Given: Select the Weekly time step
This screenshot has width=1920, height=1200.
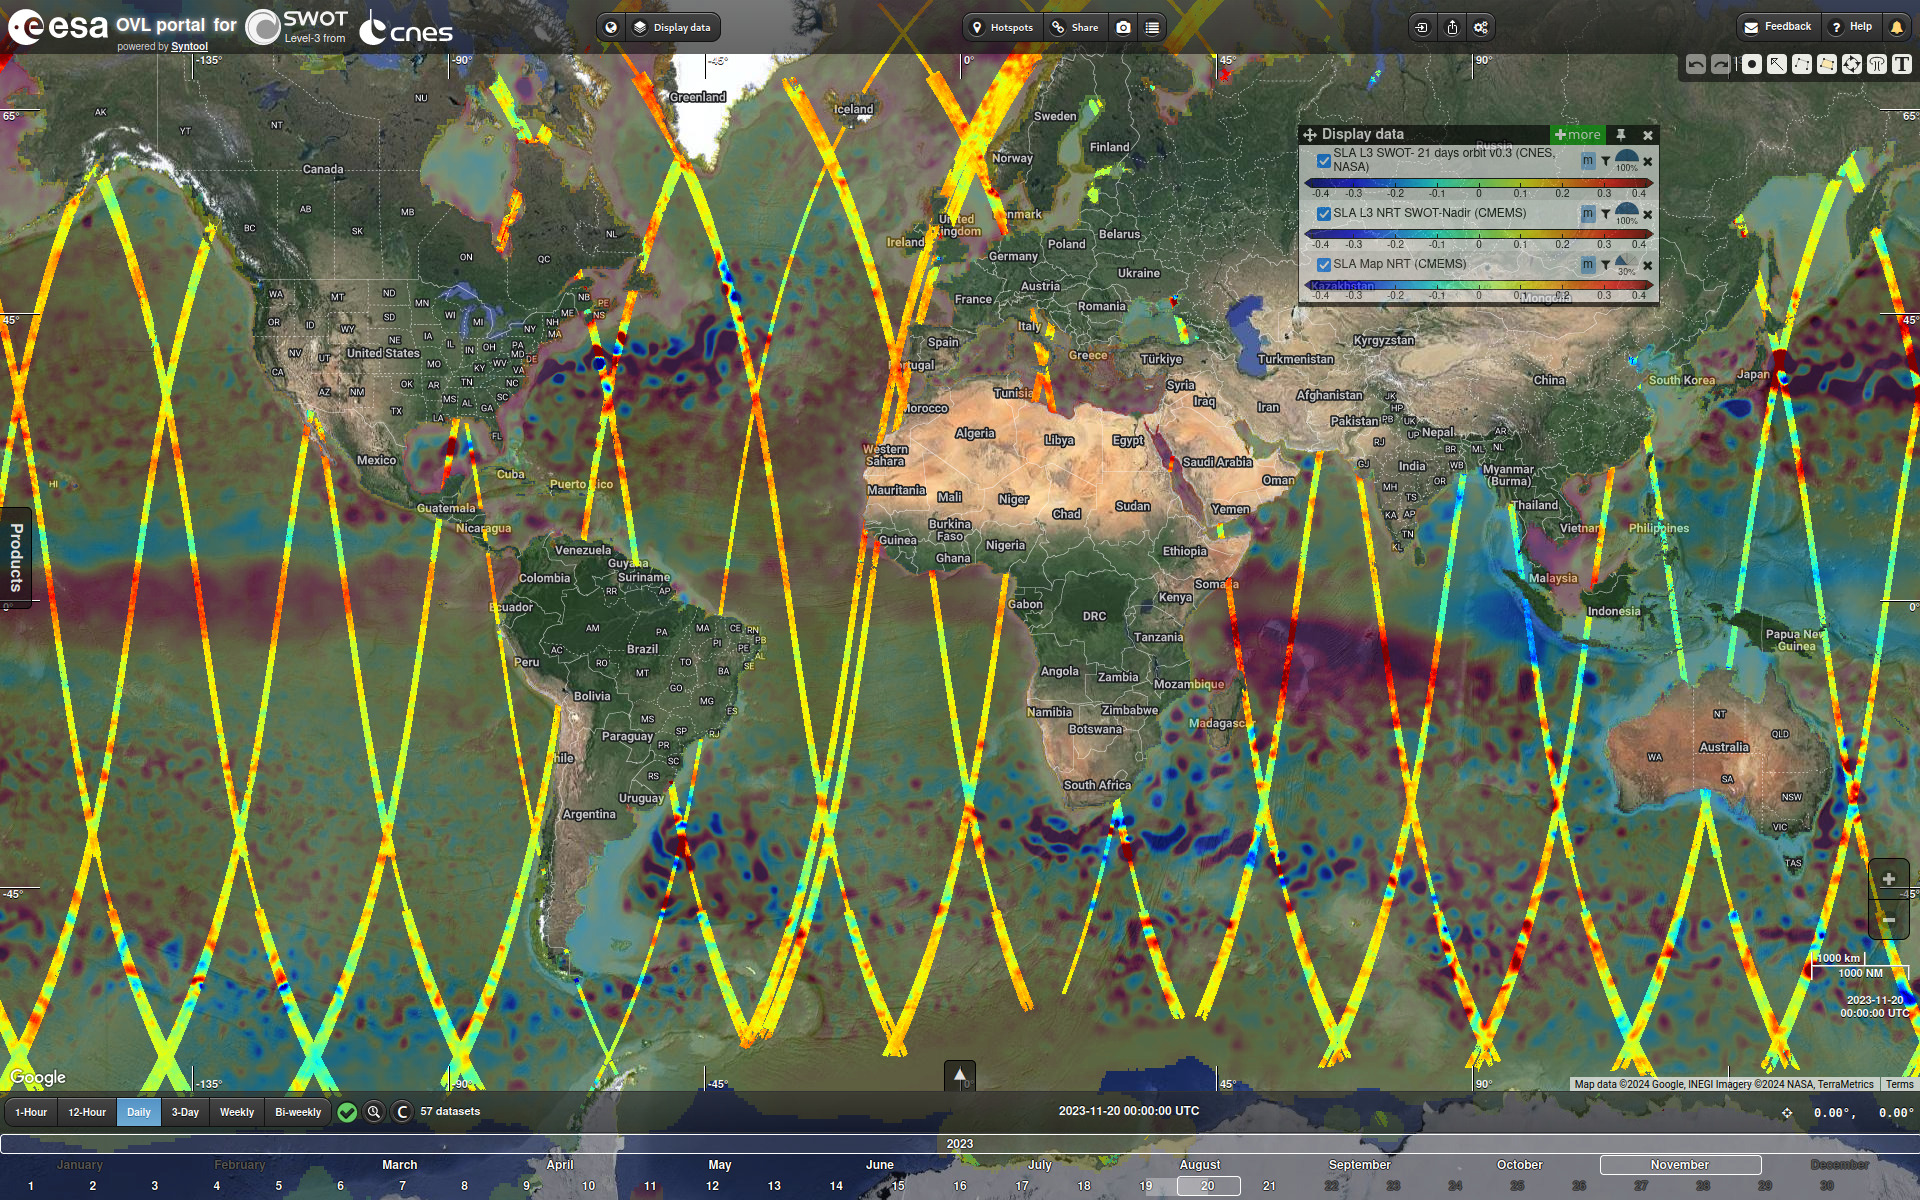Looking at the screenshot, I should click(237, 1112).
